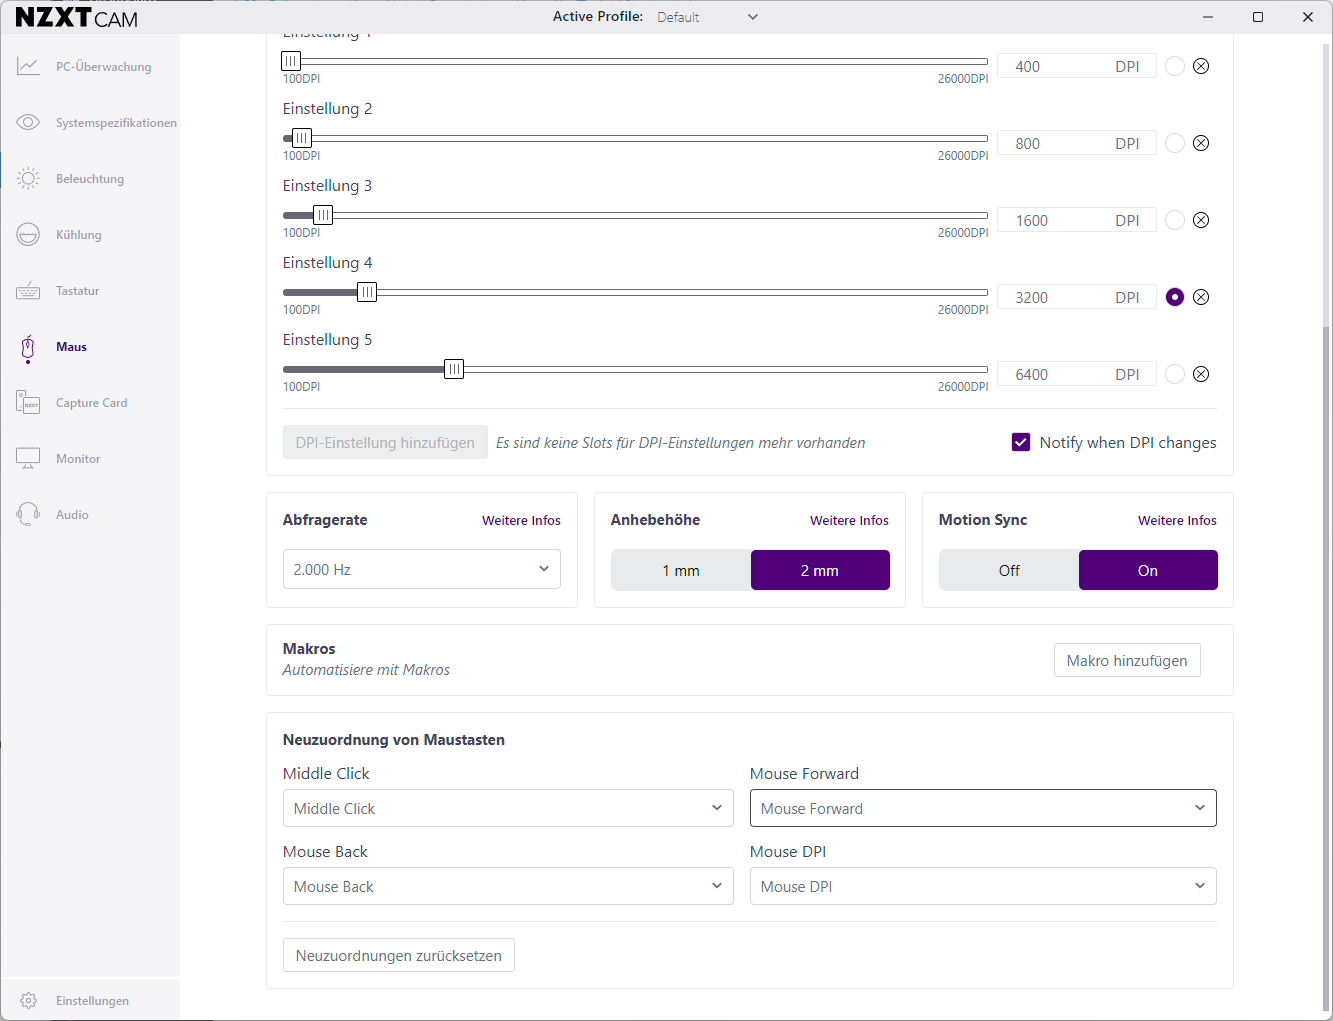1333x1021 pixels.
Task: Expand the Mouse Back remap dropdown
Action: tap(508, 886)
